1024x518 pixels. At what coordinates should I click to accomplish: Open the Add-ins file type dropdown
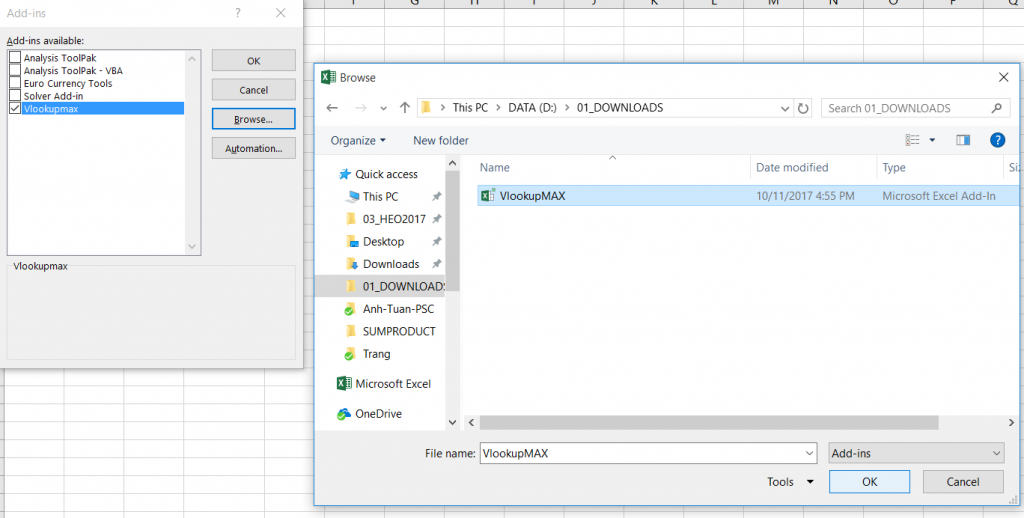point(916,453)
